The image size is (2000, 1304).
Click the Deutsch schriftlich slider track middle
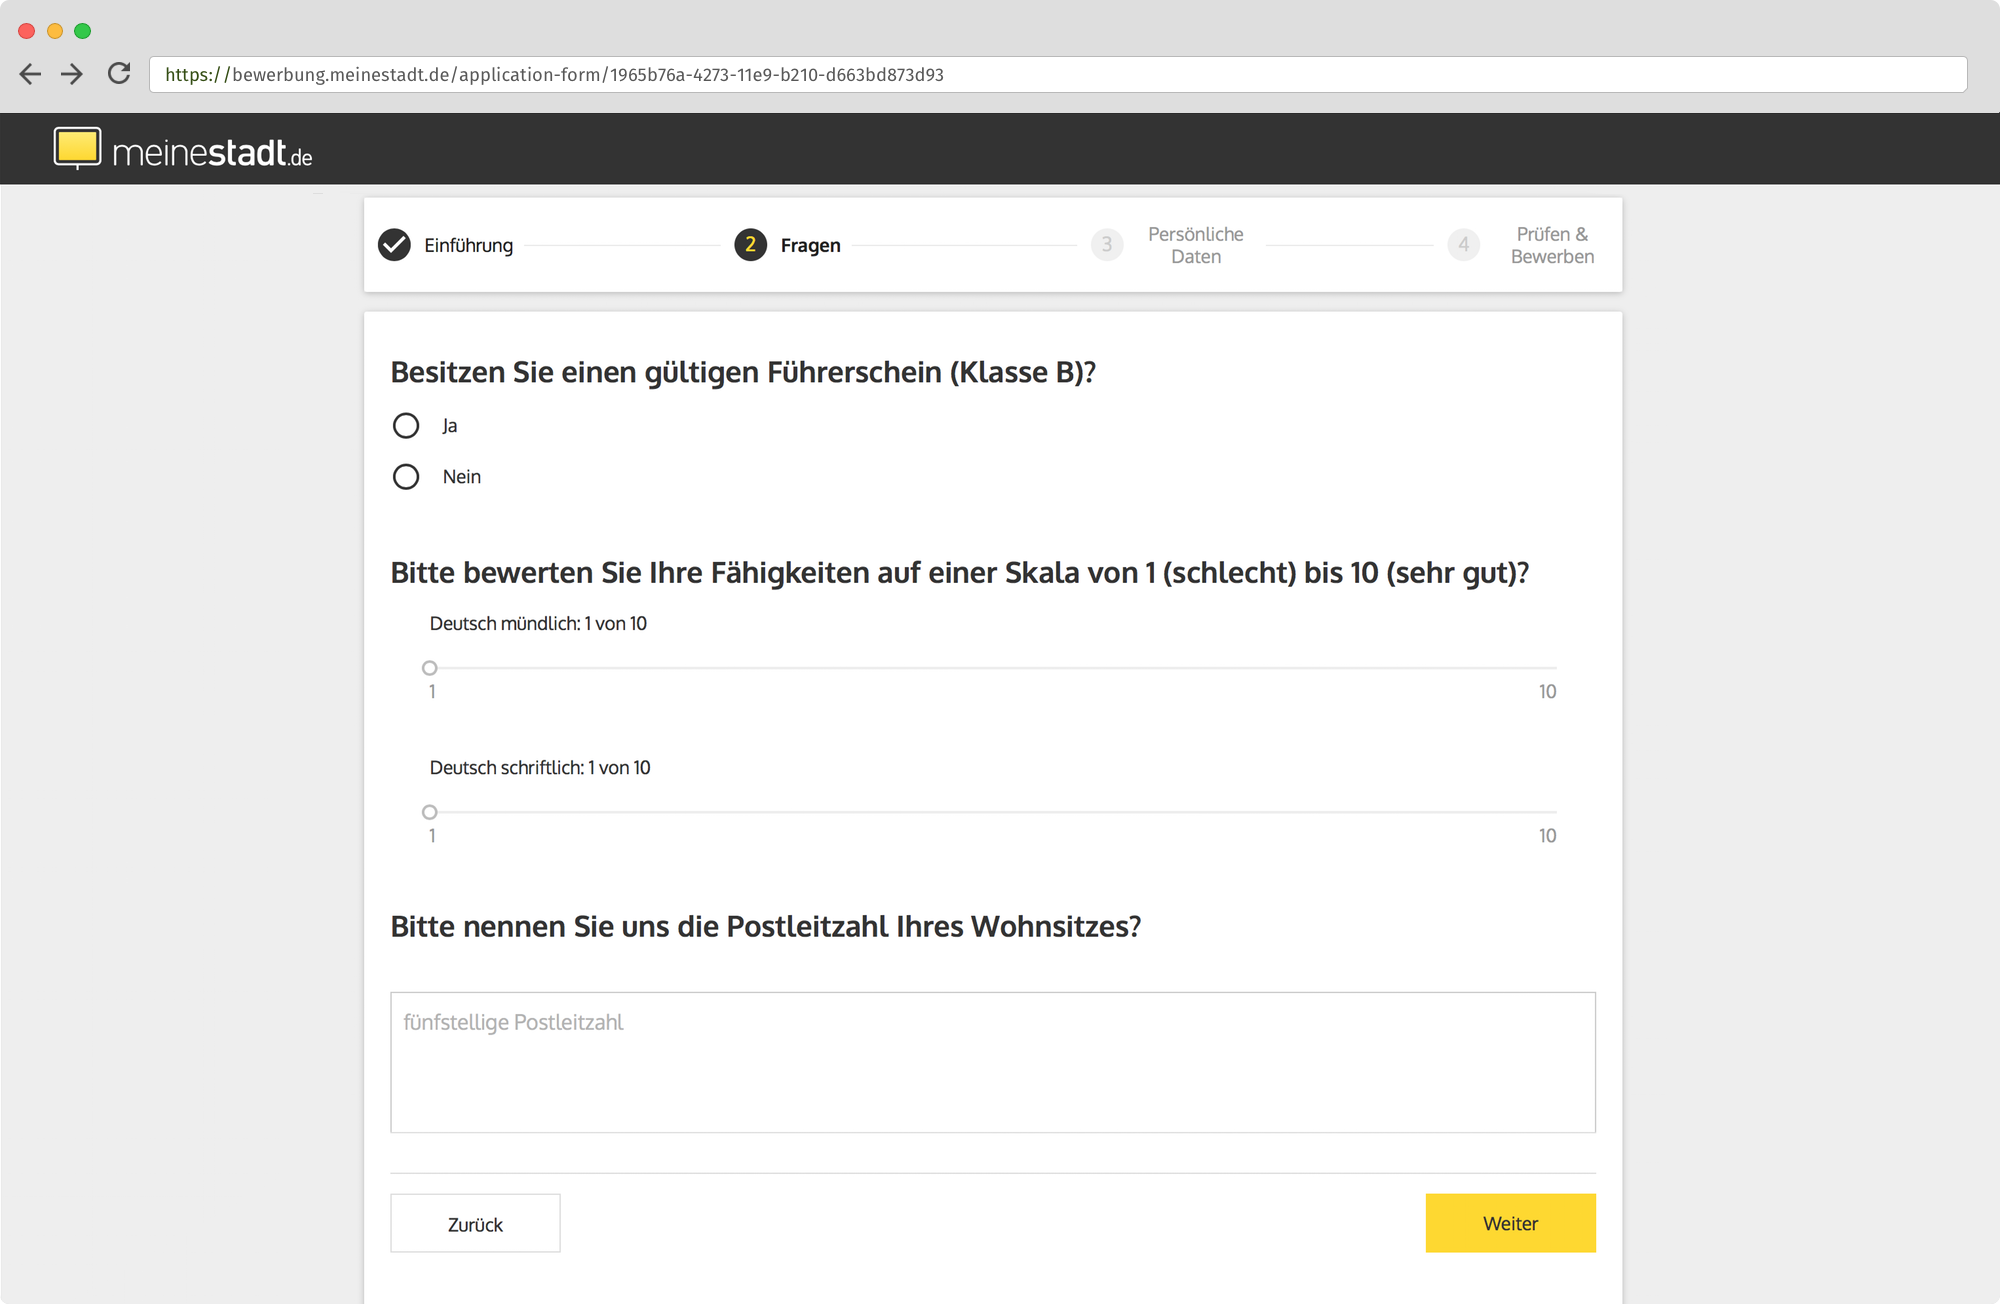(993, 812)
